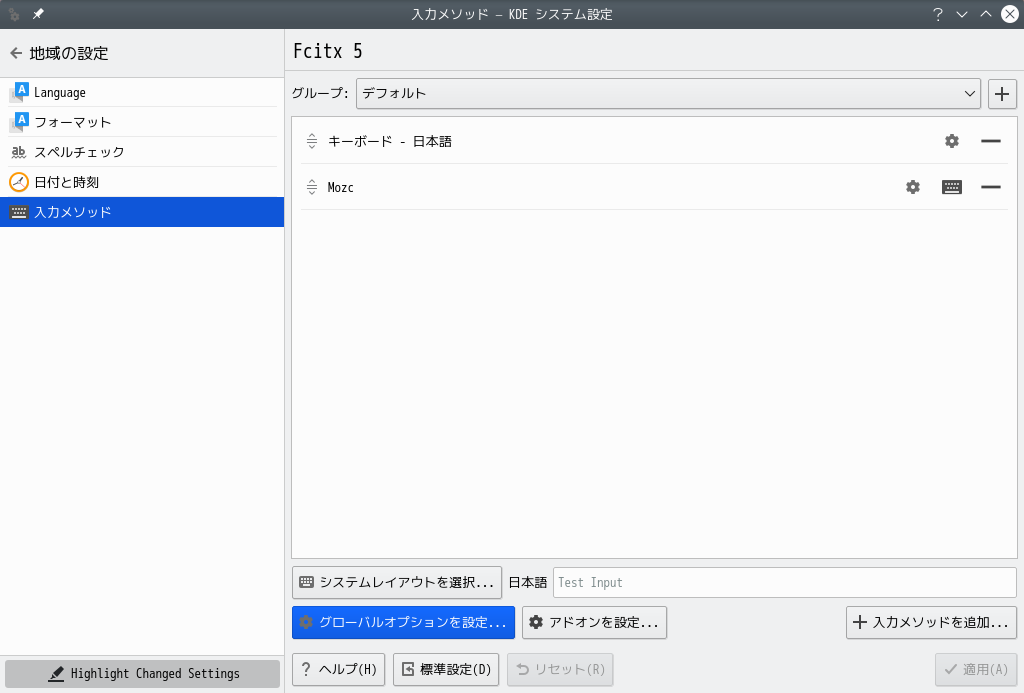Screen dimensions: 1024x693
Task: Click the フォーマット sidebar icon
Action: [x=19, y=122]
